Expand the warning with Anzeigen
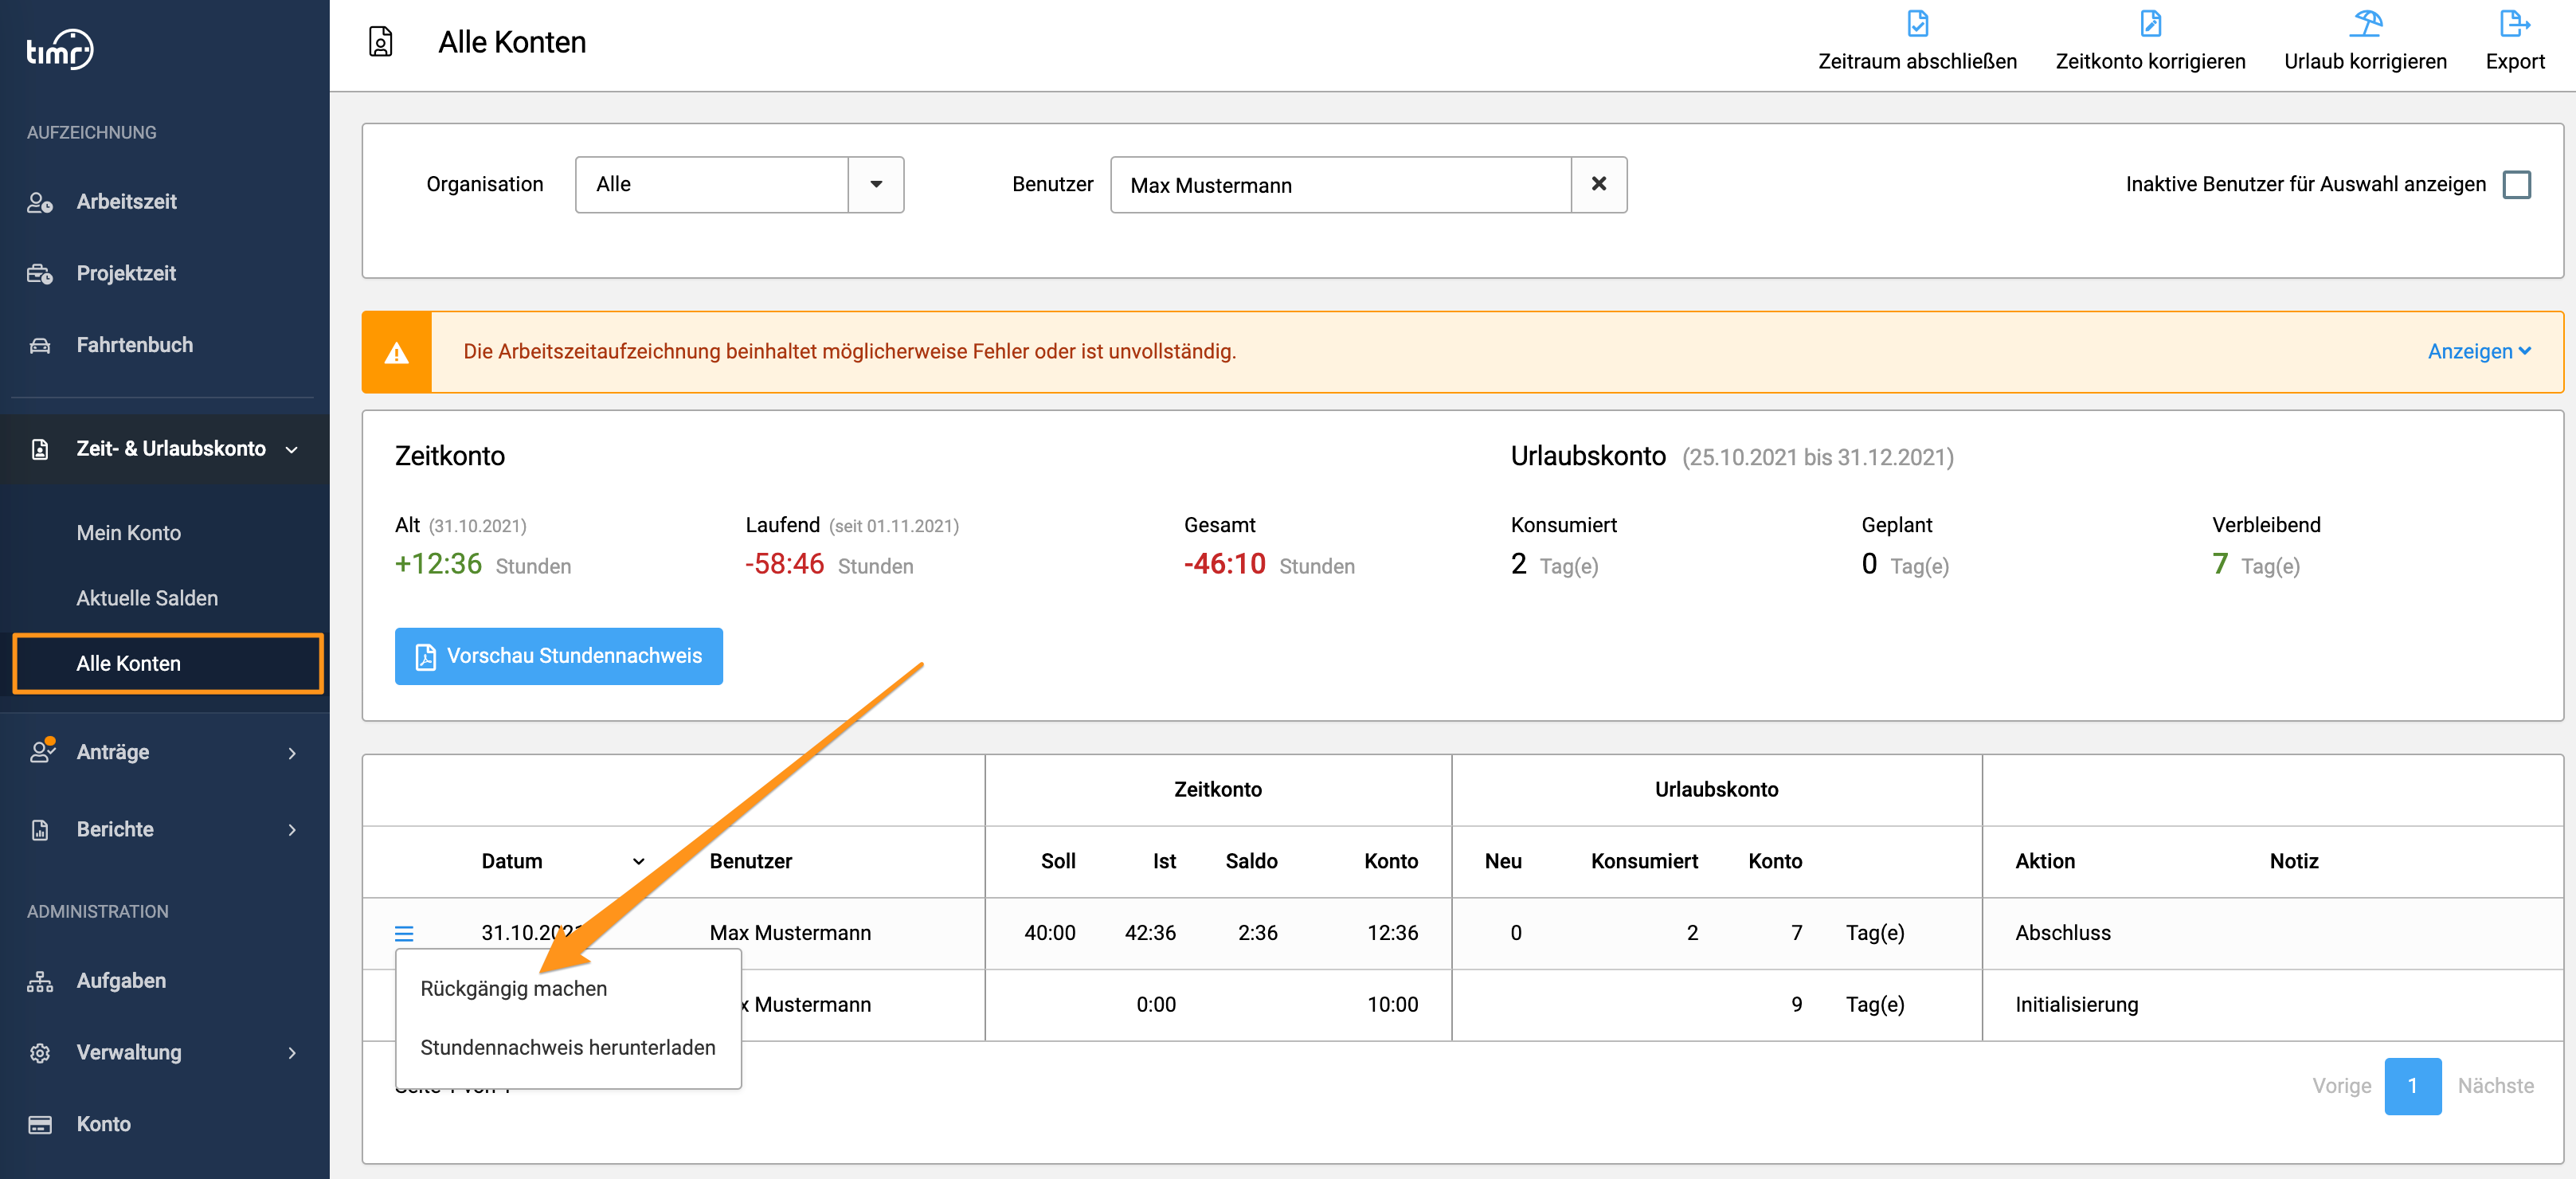The width and height of the screenshot is (2576, 1179). [x=2478, y=351]
